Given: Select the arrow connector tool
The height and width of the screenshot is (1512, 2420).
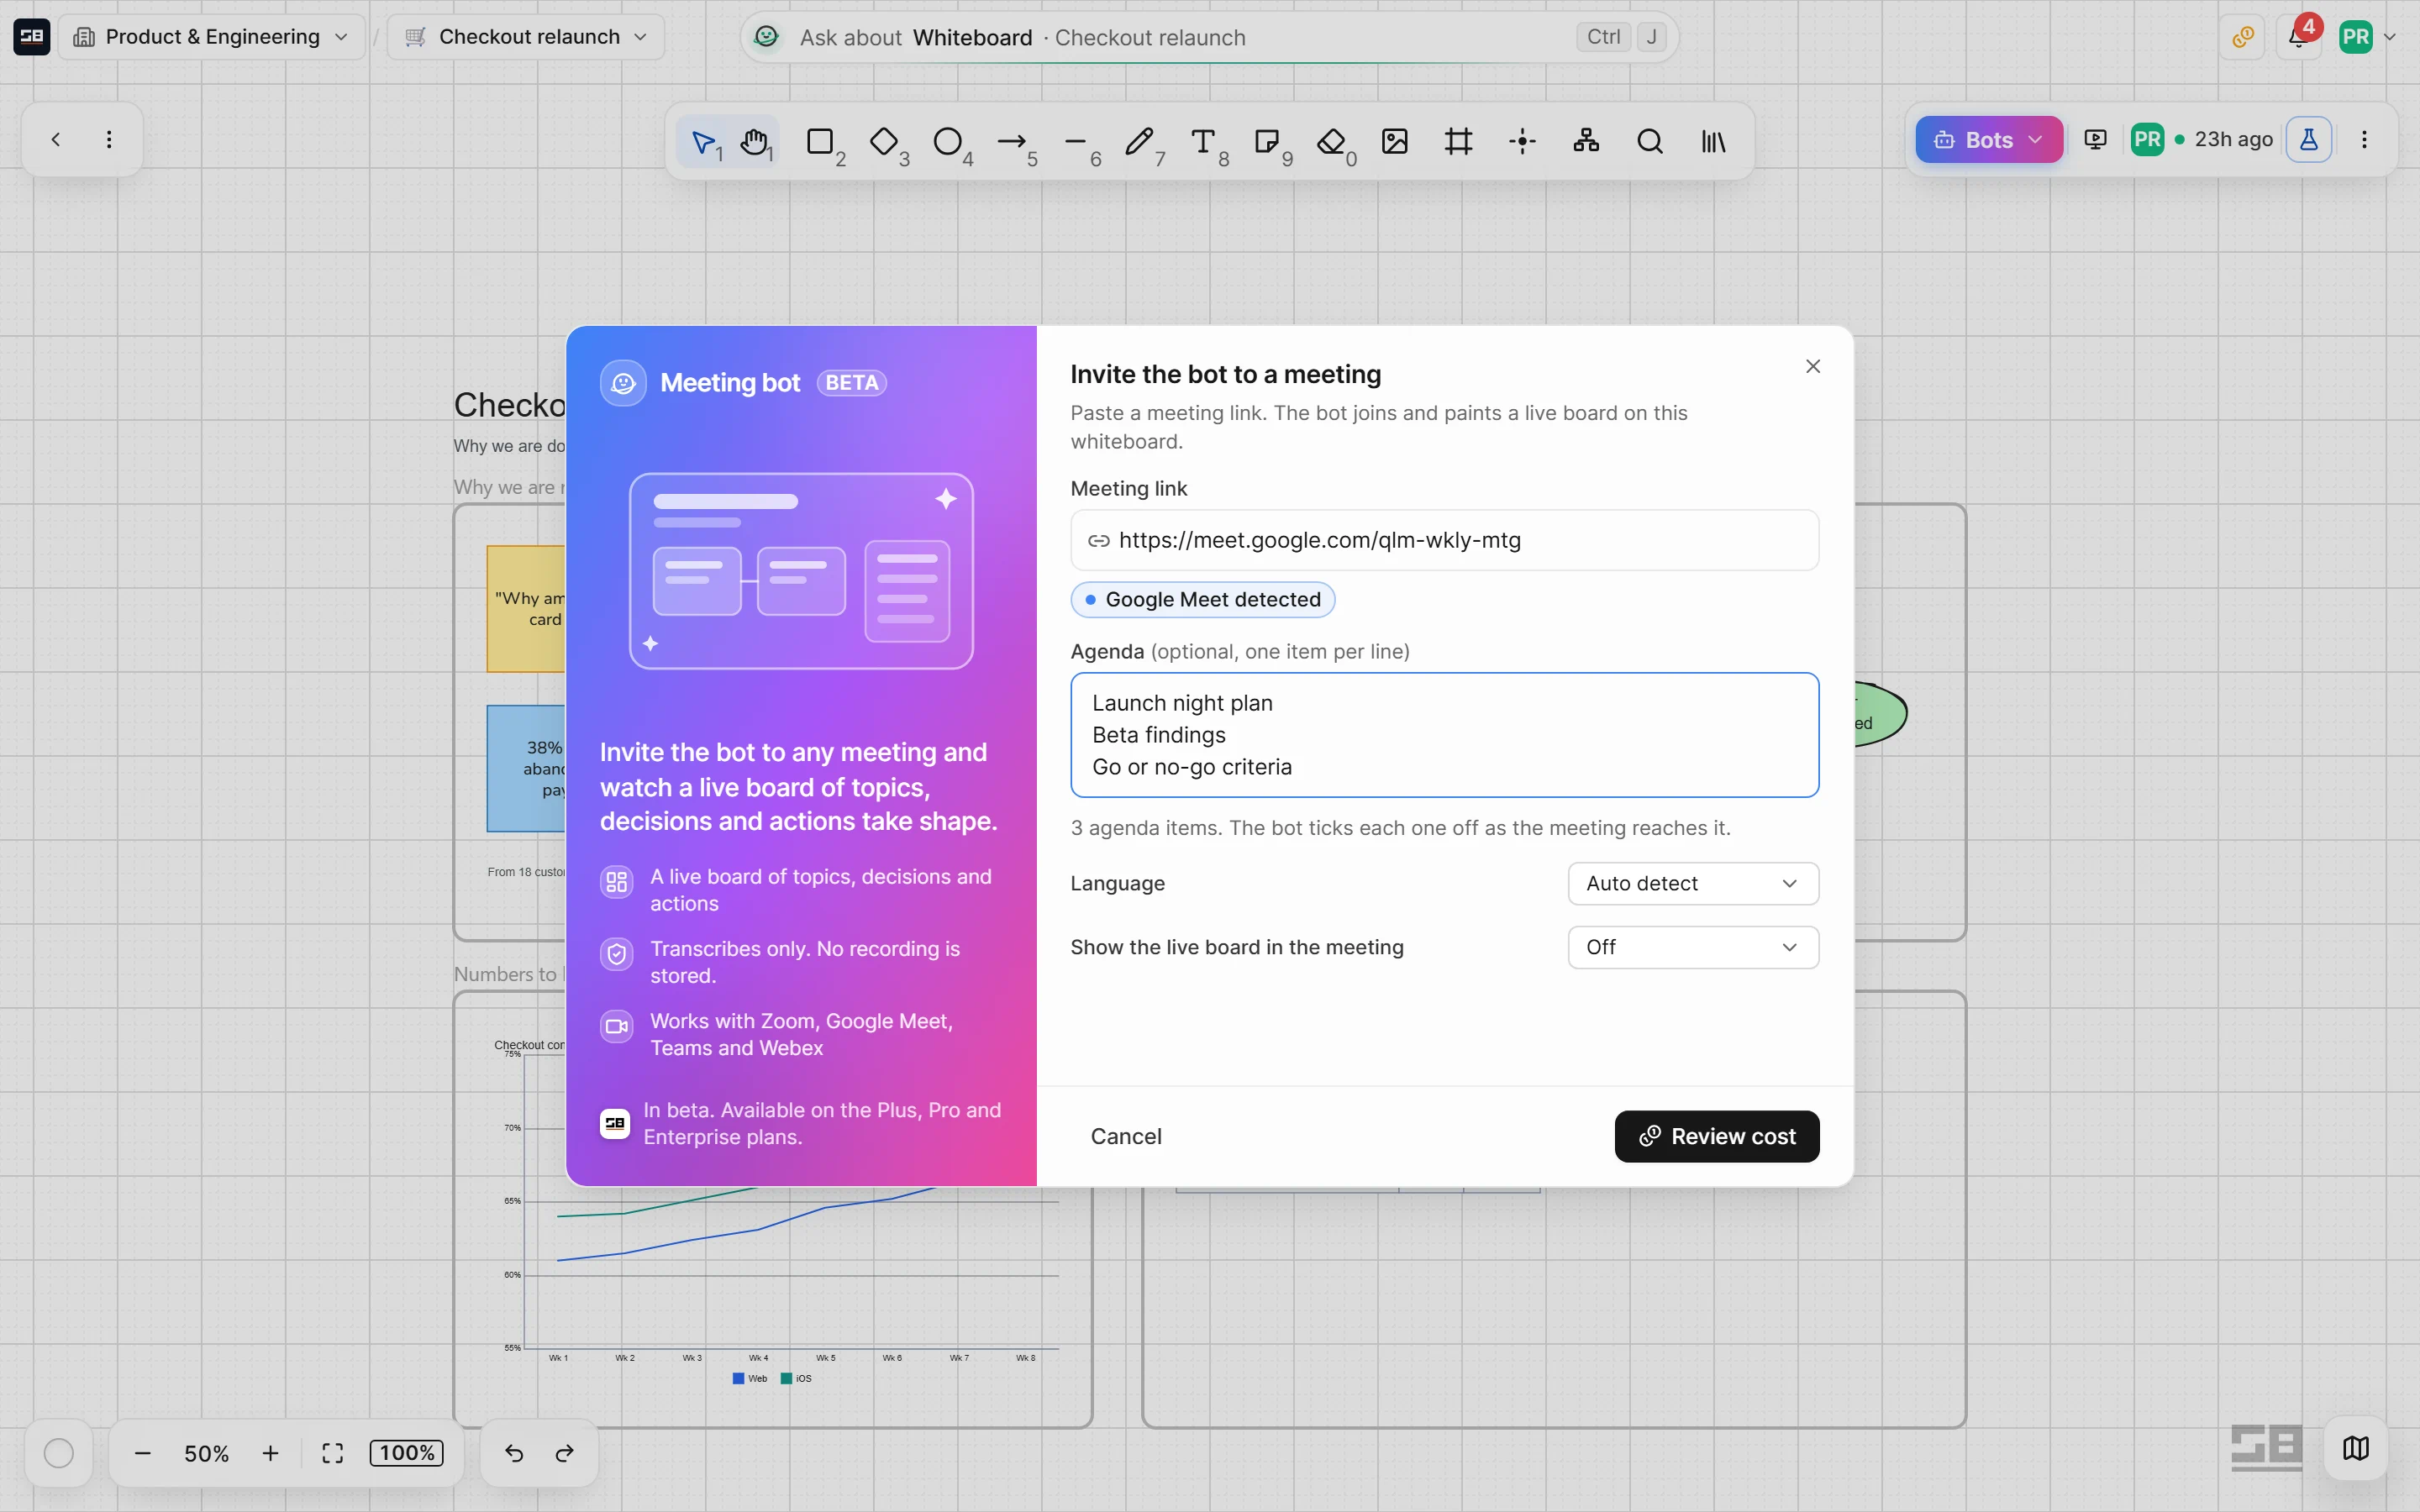Looking at the screenshot, I should coord(1012,141).
